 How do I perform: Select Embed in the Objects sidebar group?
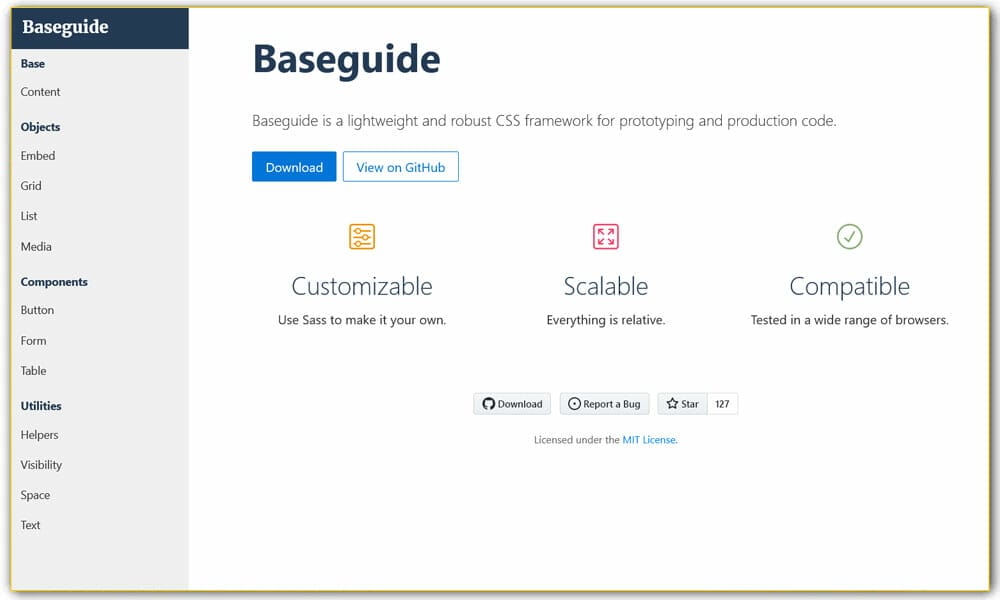(x=38, y=156)
